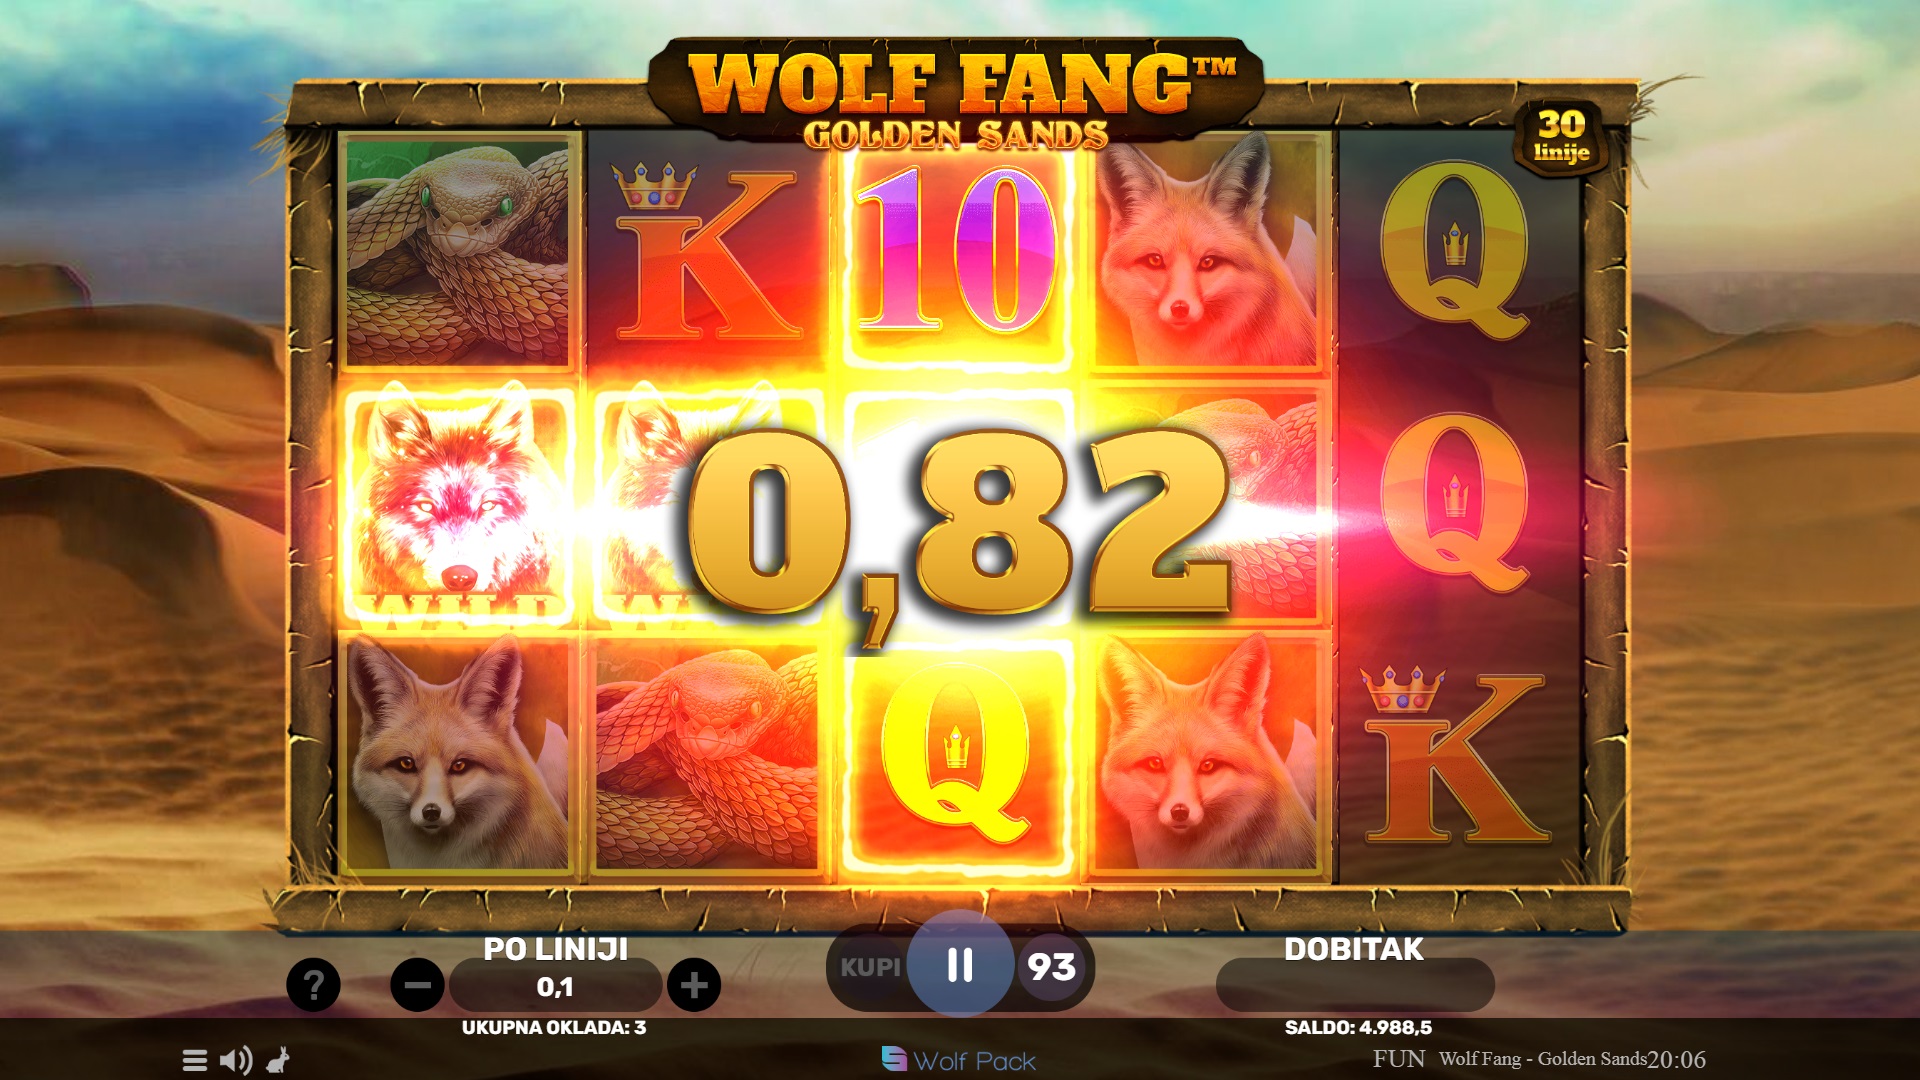Open the hamburger menu icon
Screen dimensions: 1920x1080
pyautogui.click(x=195, y=1060)
